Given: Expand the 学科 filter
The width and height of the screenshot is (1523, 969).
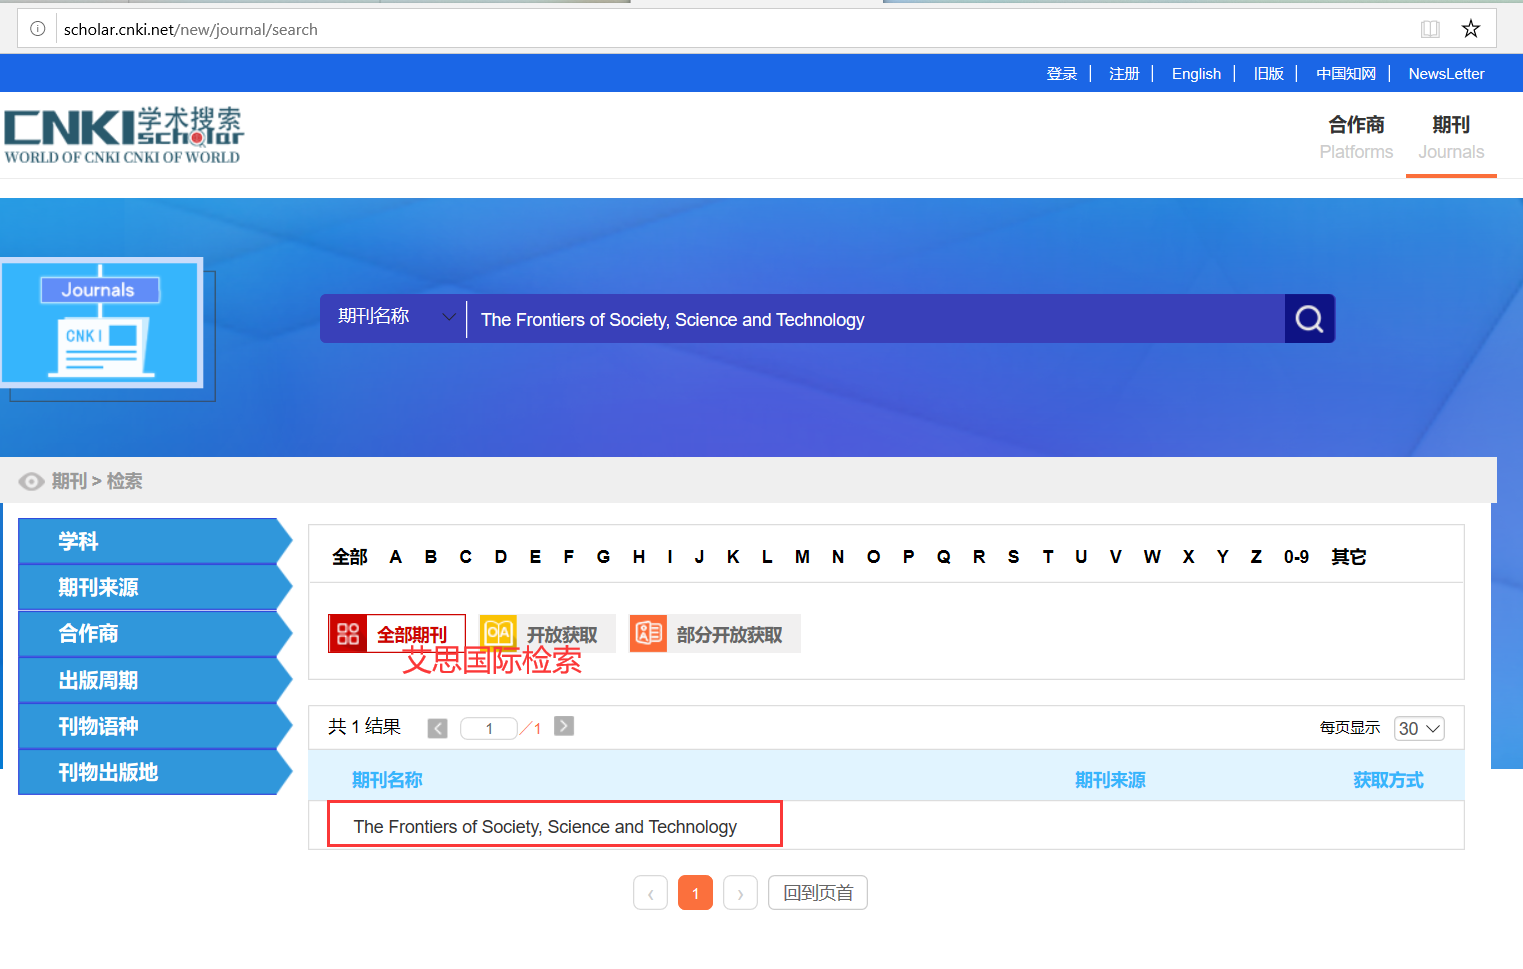Looking at the screenshot, I should point(155,541).
